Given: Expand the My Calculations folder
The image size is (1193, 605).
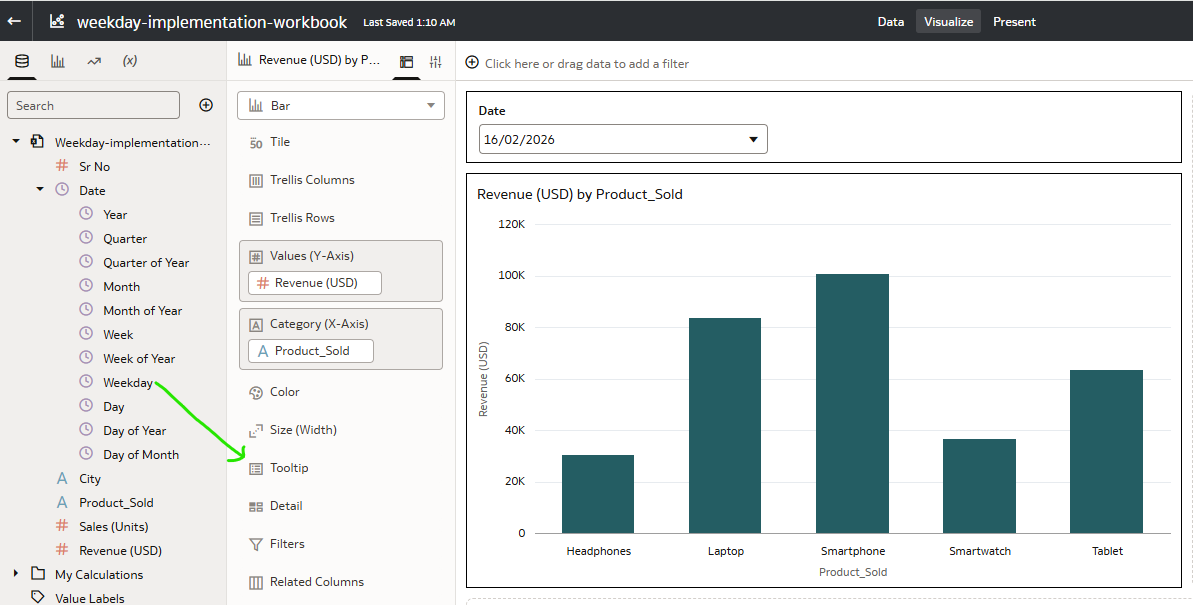Looking at the screenshot, I should click(x=16, y=574).
